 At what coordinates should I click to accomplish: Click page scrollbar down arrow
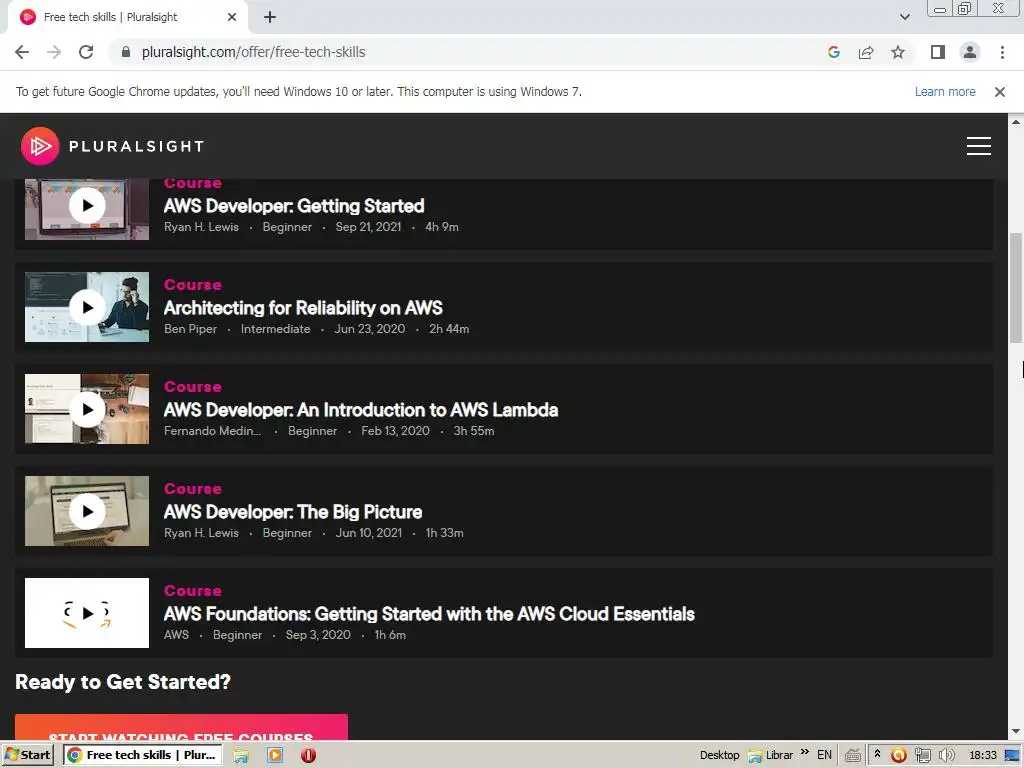1016,732
